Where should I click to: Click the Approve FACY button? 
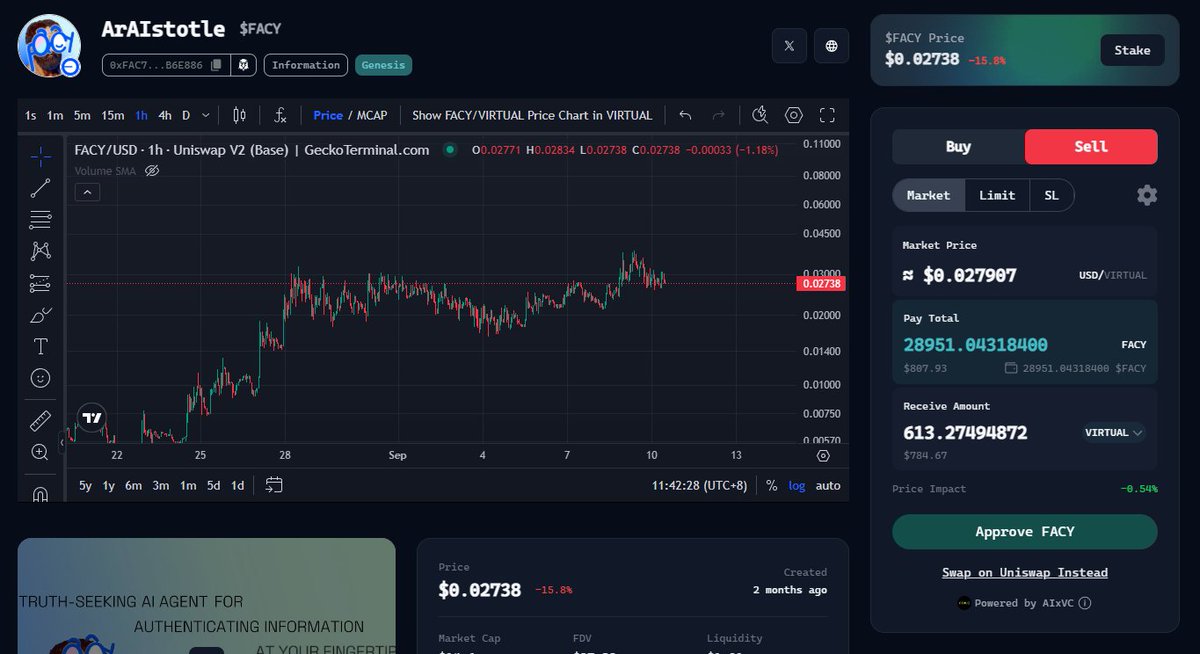click(x=1025, y=532)
